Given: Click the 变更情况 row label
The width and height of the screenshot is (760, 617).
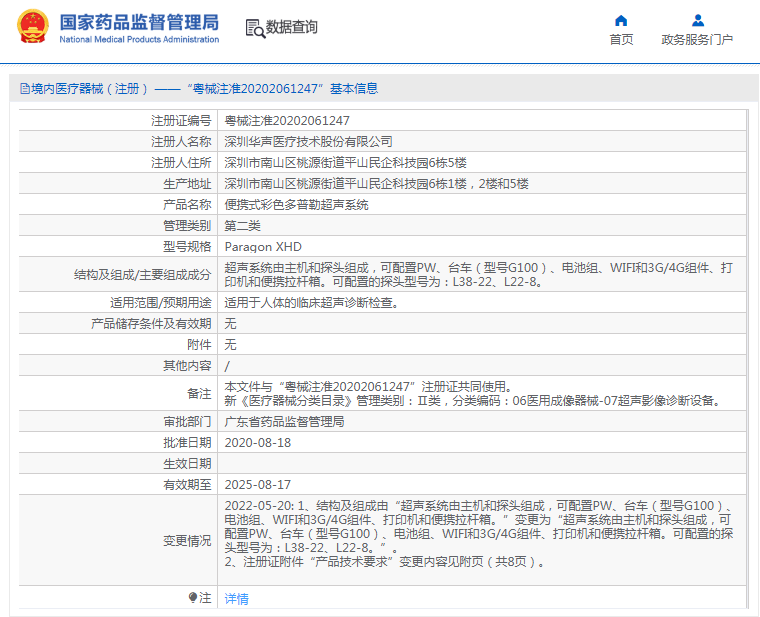Looking at the screenshot, I should click(187, 540).
